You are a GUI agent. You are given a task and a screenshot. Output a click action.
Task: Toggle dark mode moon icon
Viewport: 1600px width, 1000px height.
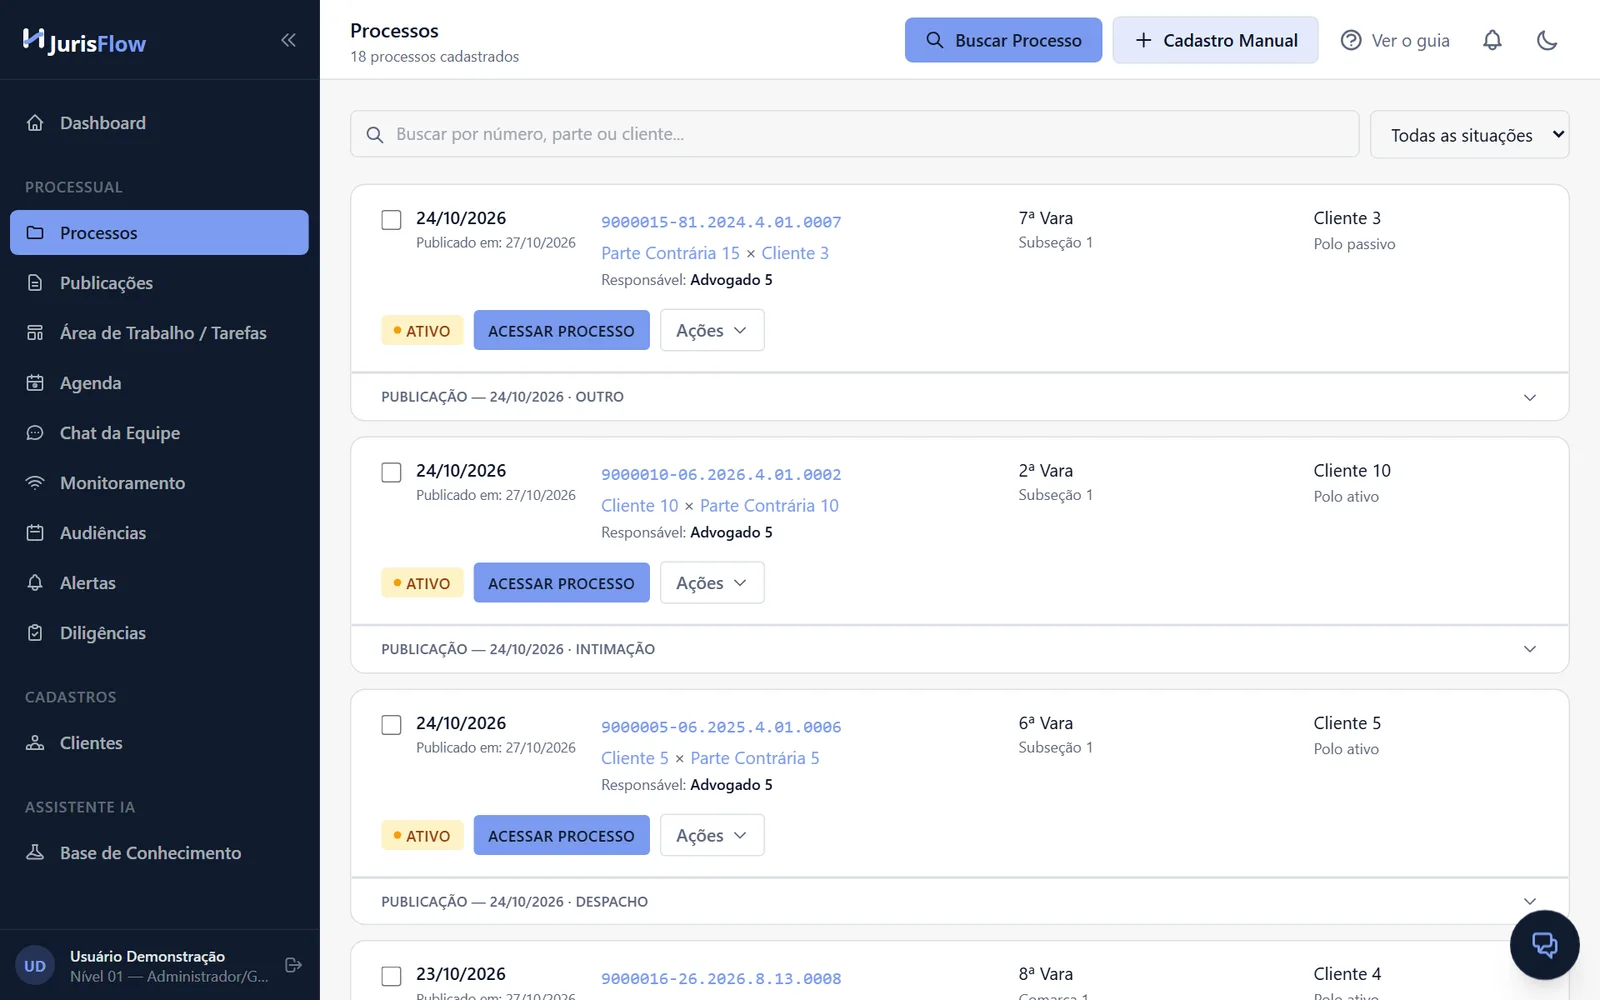1547,40
